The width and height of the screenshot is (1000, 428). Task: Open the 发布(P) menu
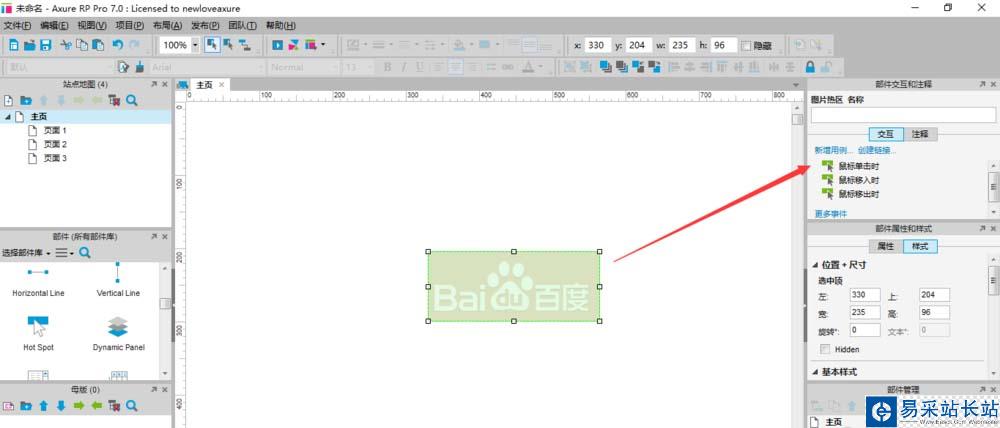click(205, 26)
